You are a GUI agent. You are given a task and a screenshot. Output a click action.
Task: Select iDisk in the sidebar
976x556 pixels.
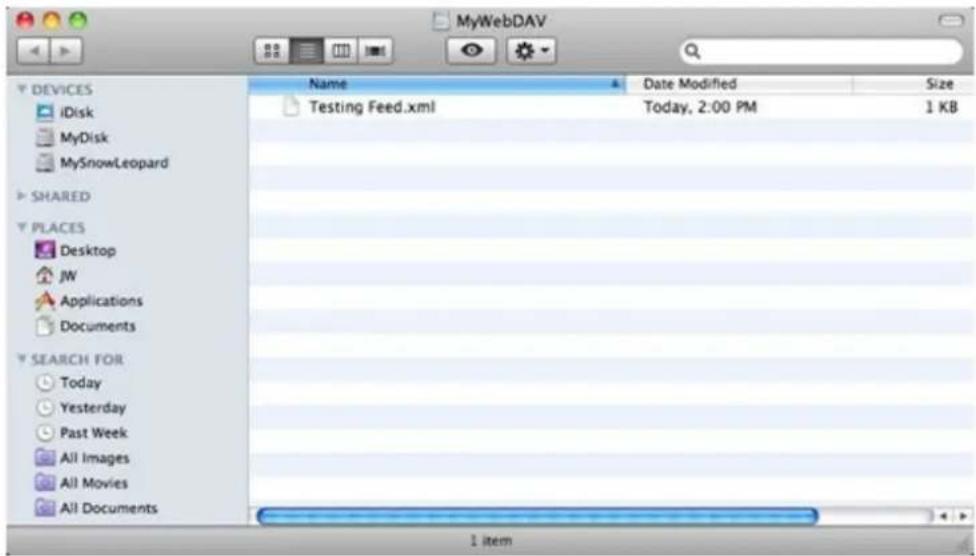(65, 113)
